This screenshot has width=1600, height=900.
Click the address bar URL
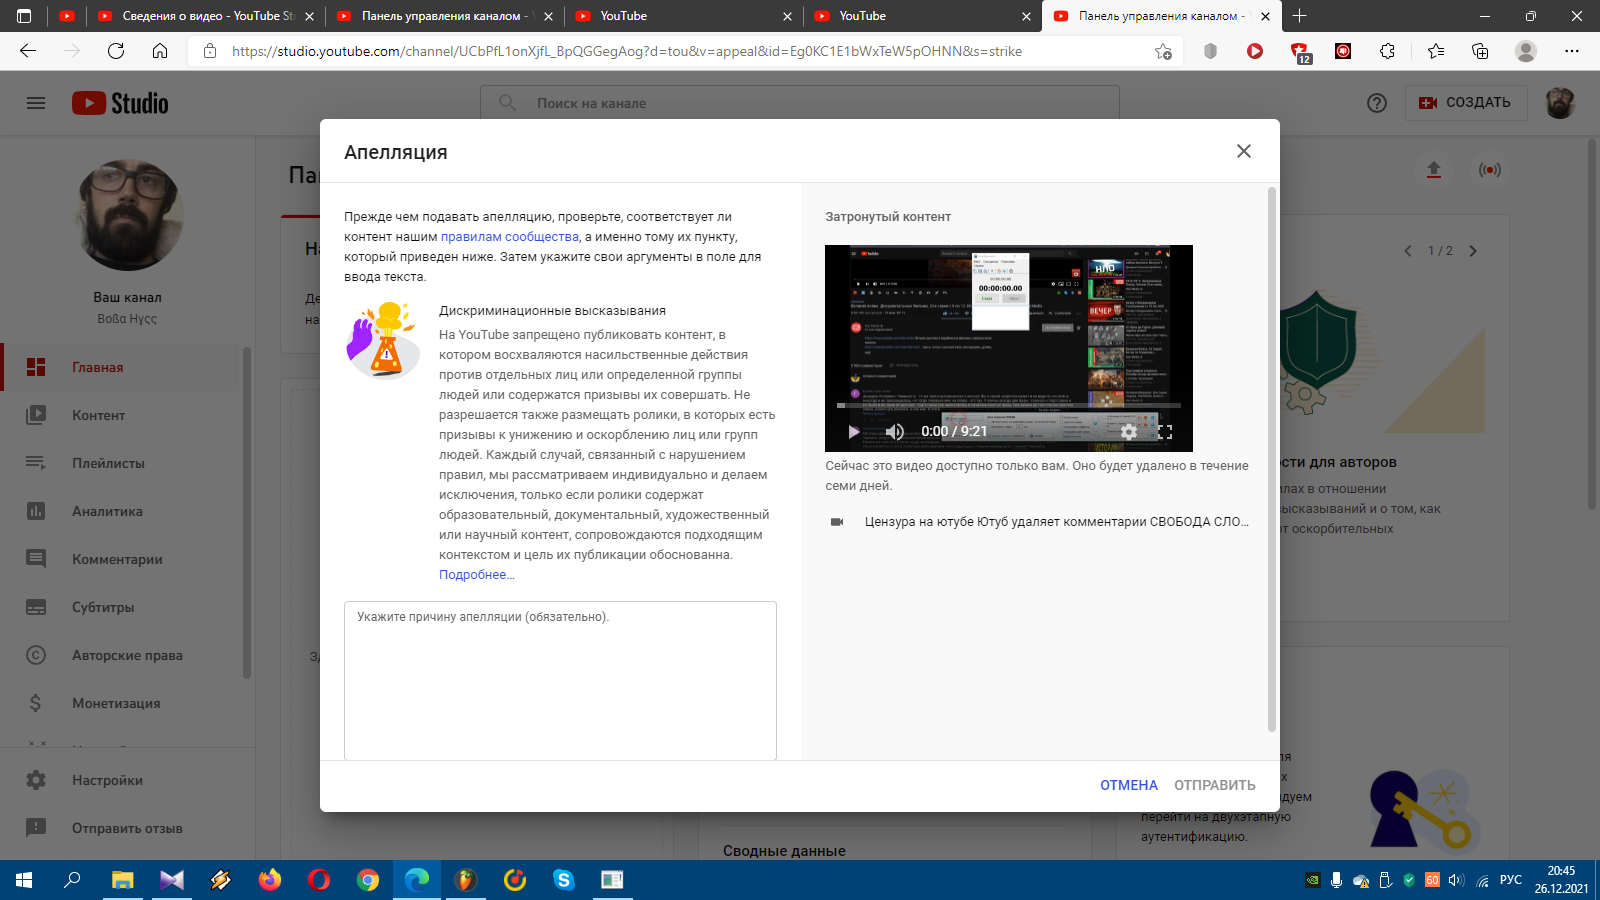pyautogui.click(x=627, y=51)
